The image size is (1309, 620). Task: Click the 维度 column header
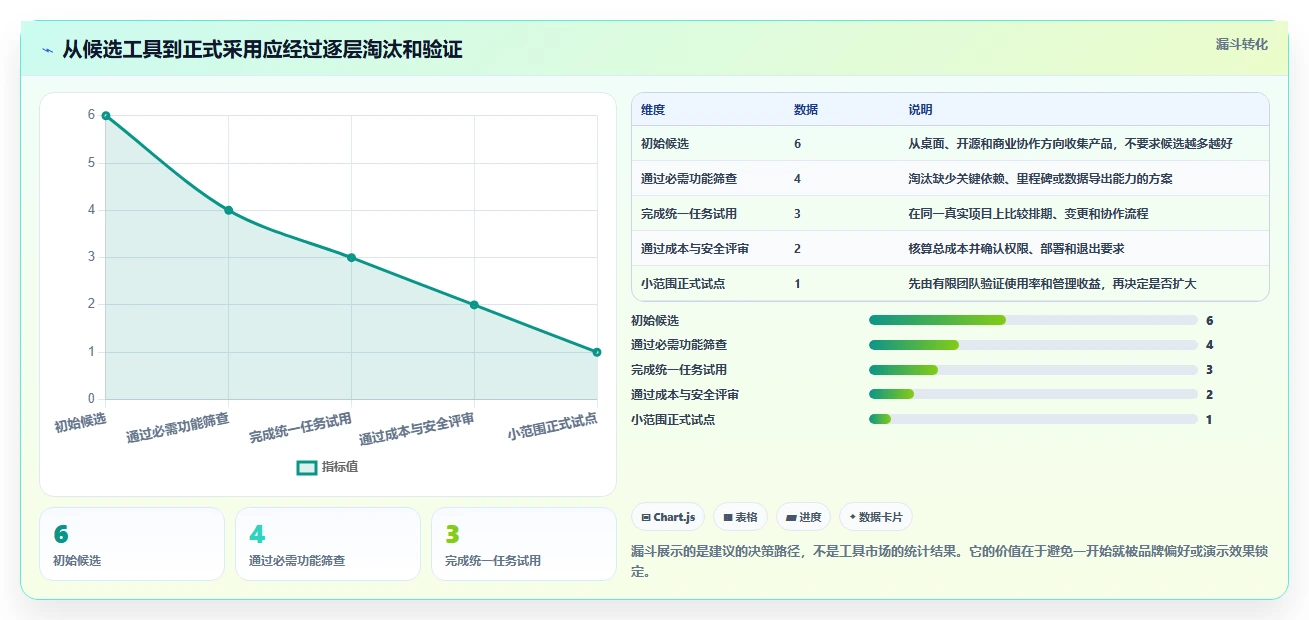click(x=653, y=110)
